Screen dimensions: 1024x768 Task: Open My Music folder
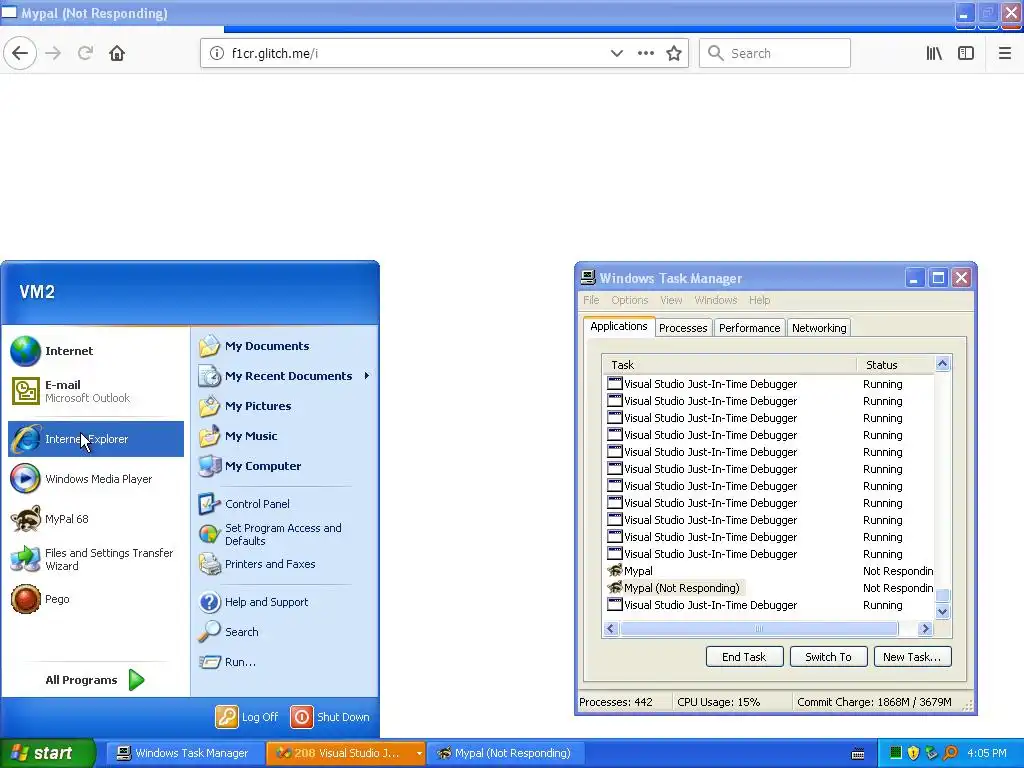click(285, 436)
